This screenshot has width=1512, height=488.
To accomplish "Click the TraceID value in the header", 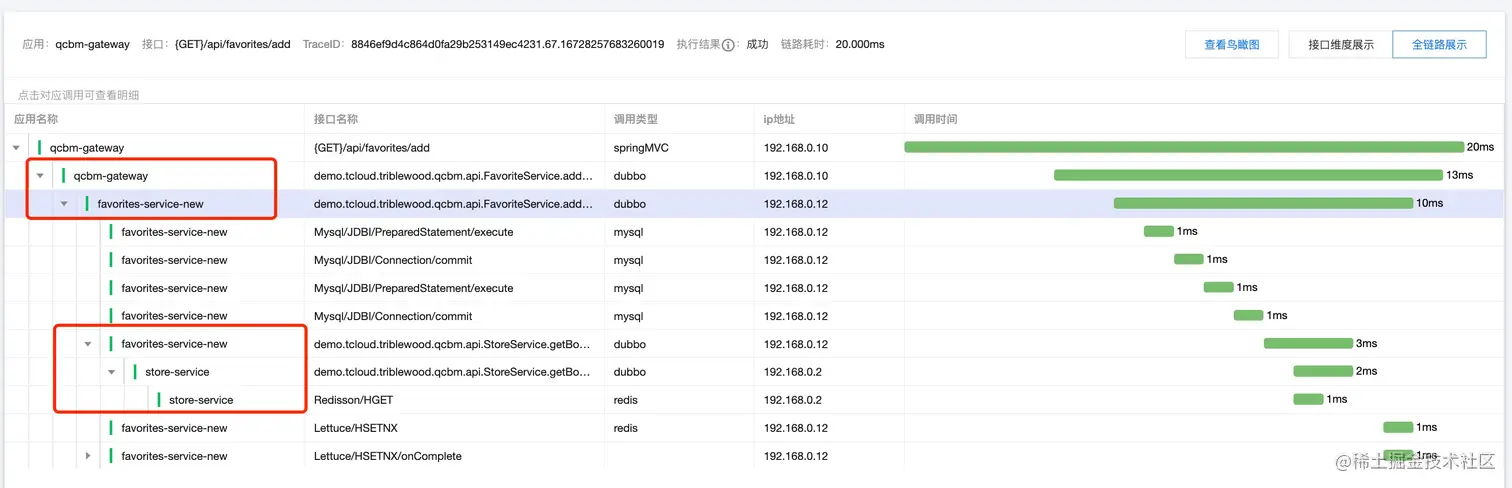I will (x=507, y=45).
